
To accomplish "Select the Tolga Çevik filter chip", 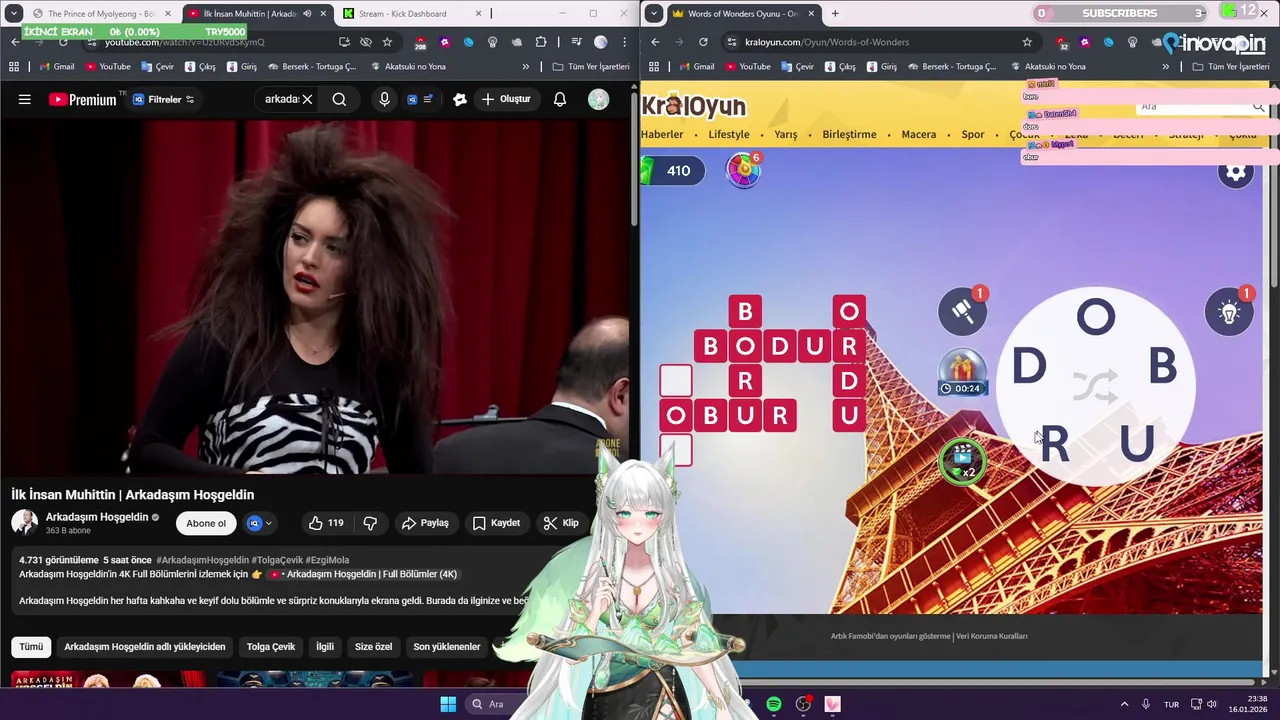I will click(x=271, y=647).
